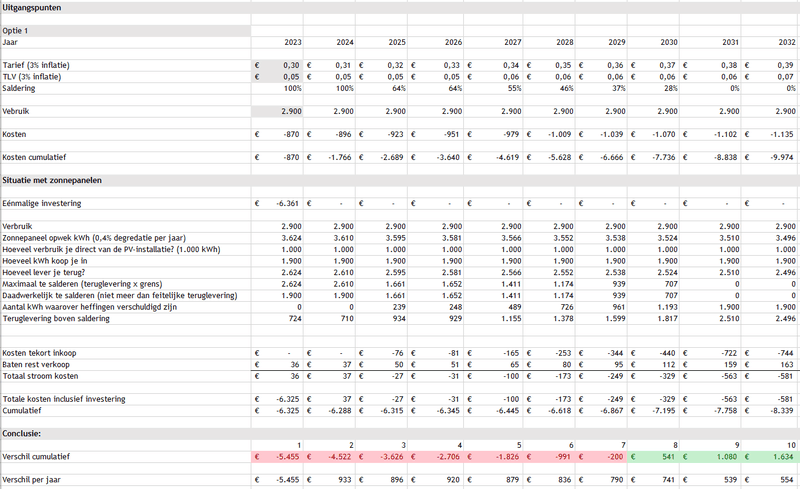Click the Kosten value -870 for 2023
This screenshot has width=800, height=489.
[277, 134]
